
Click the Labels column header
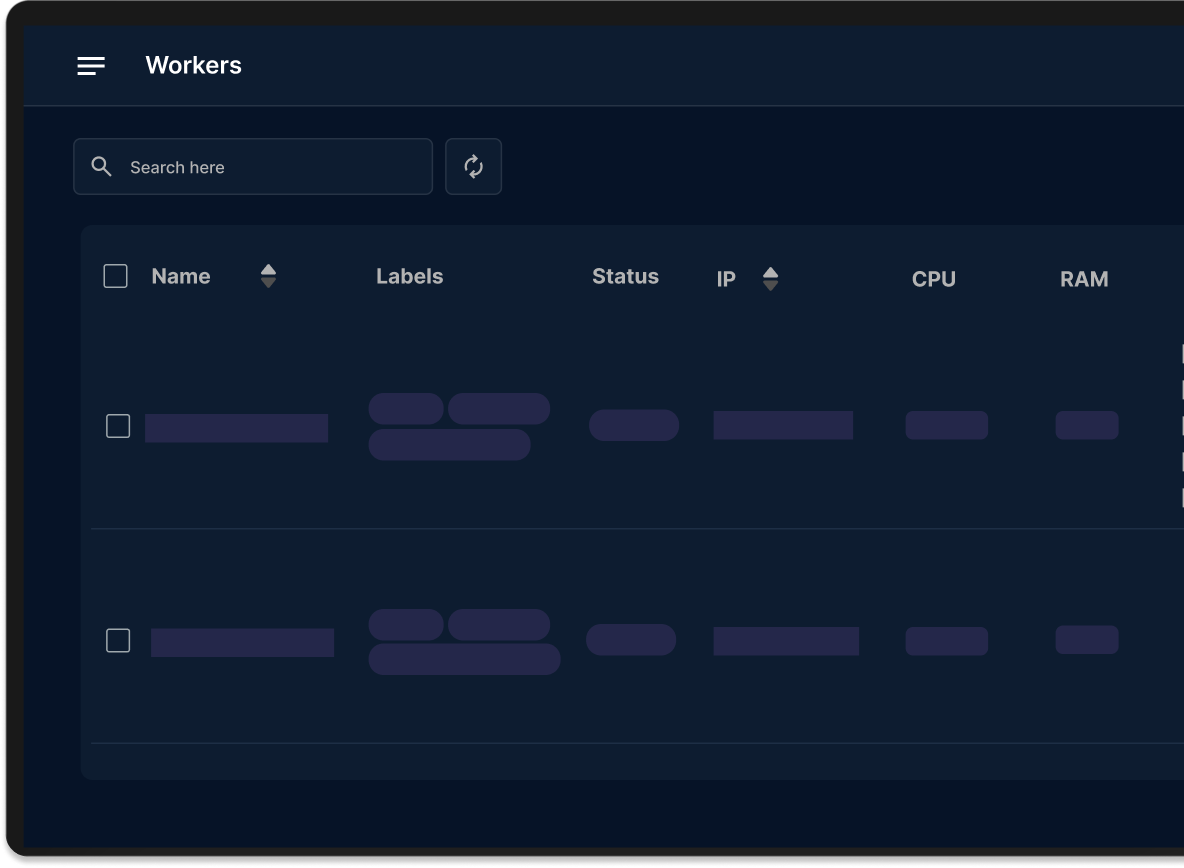click(409, 277)
